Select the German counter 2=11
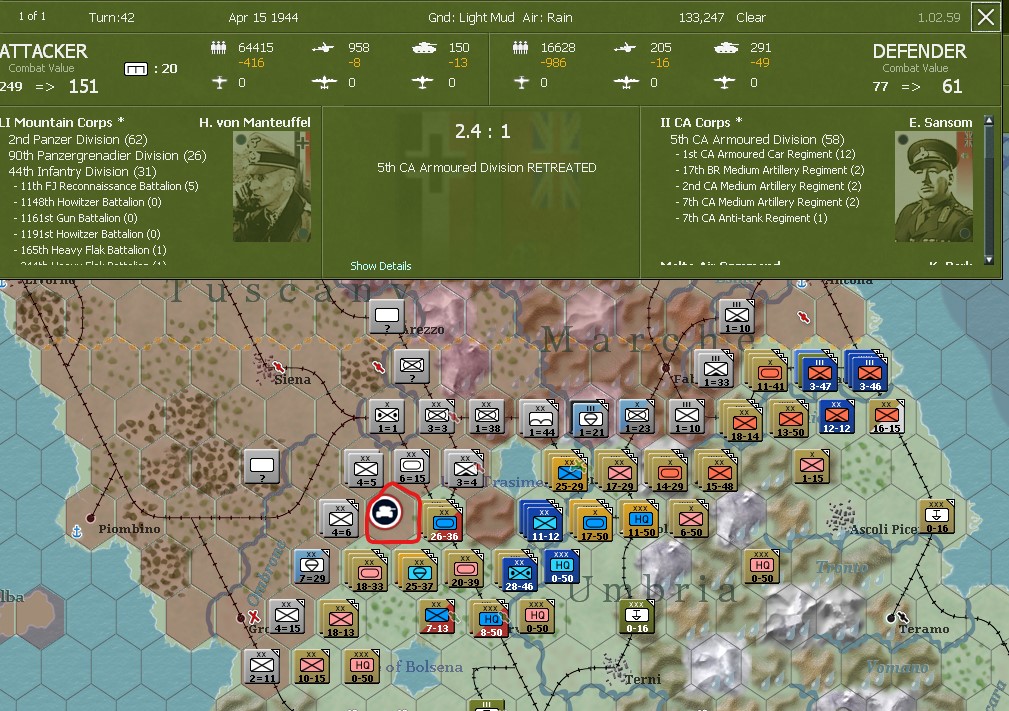 pyautogui.click(x=262, y=666)
